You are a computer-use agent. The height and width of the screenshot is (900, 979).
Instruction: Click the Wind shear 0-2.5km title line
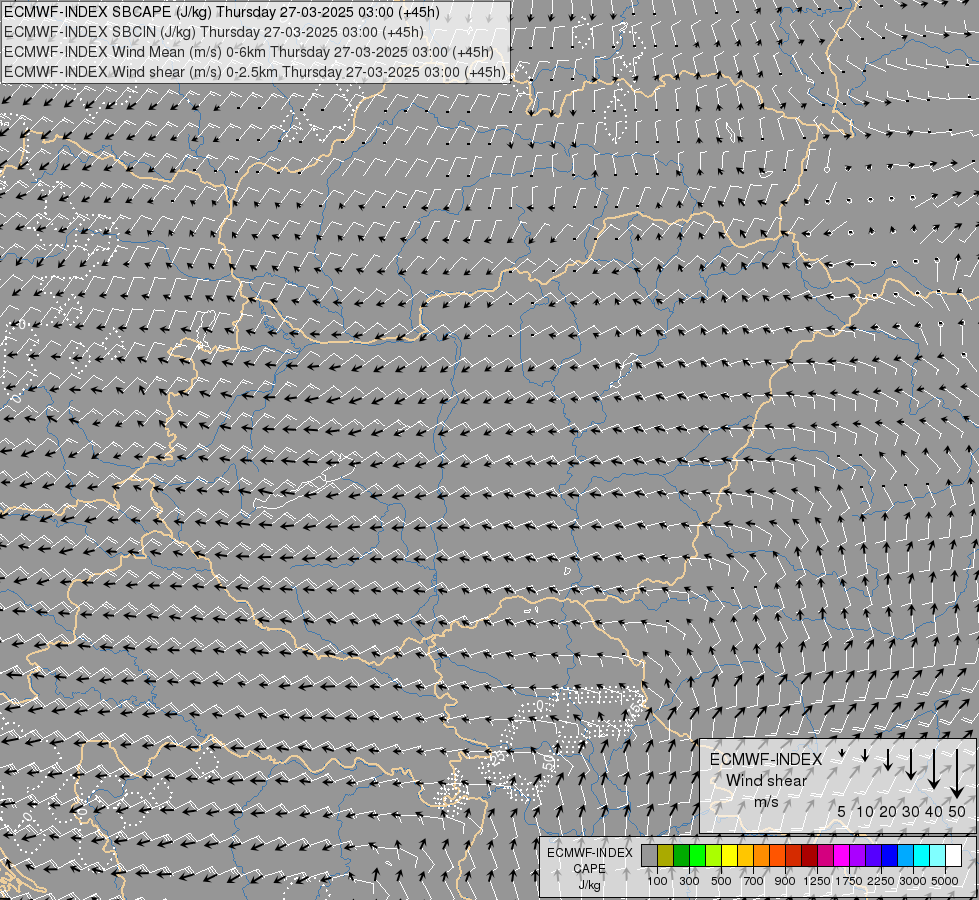pos(255,72)
